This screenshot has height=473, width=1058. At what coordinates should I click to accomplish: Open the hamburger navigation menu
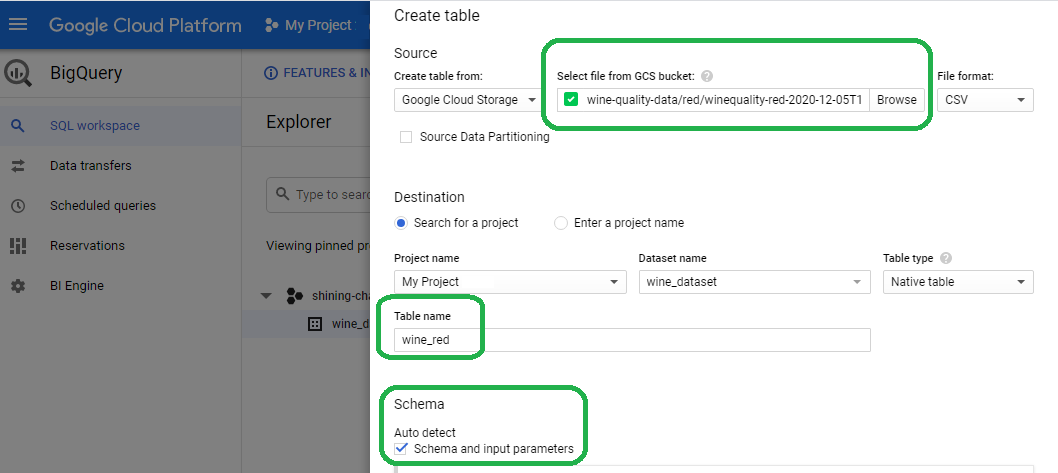[x=18, y=25]
